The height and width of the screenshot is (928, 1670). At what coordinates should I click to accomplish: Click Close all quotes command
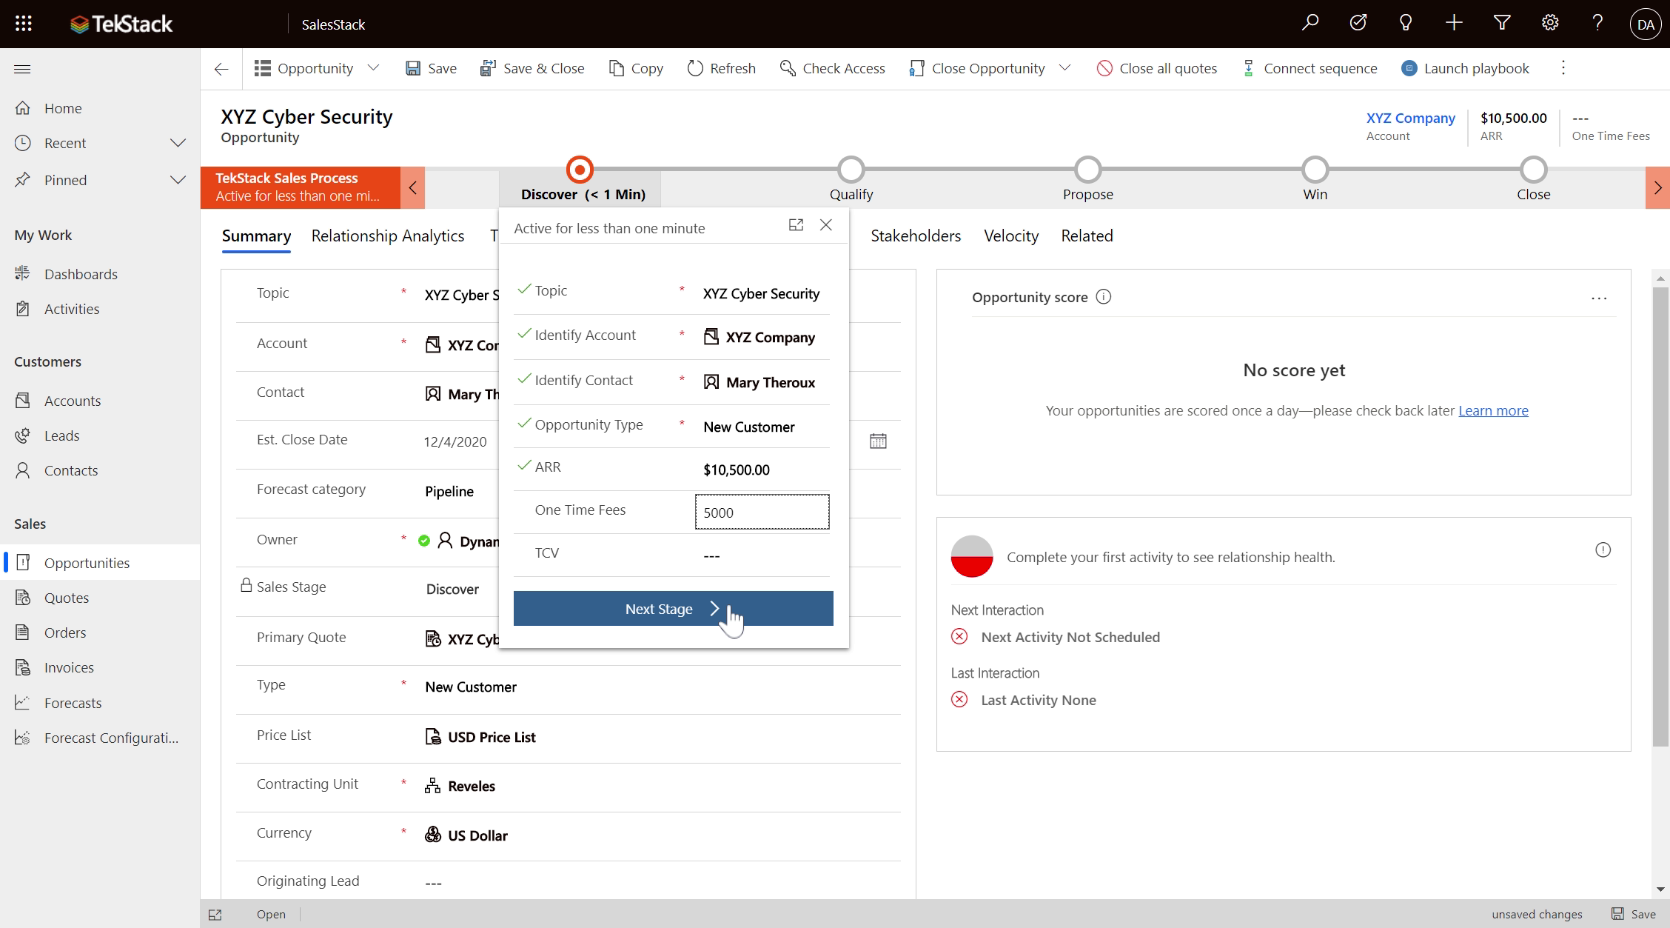[x=1157, y=68]
